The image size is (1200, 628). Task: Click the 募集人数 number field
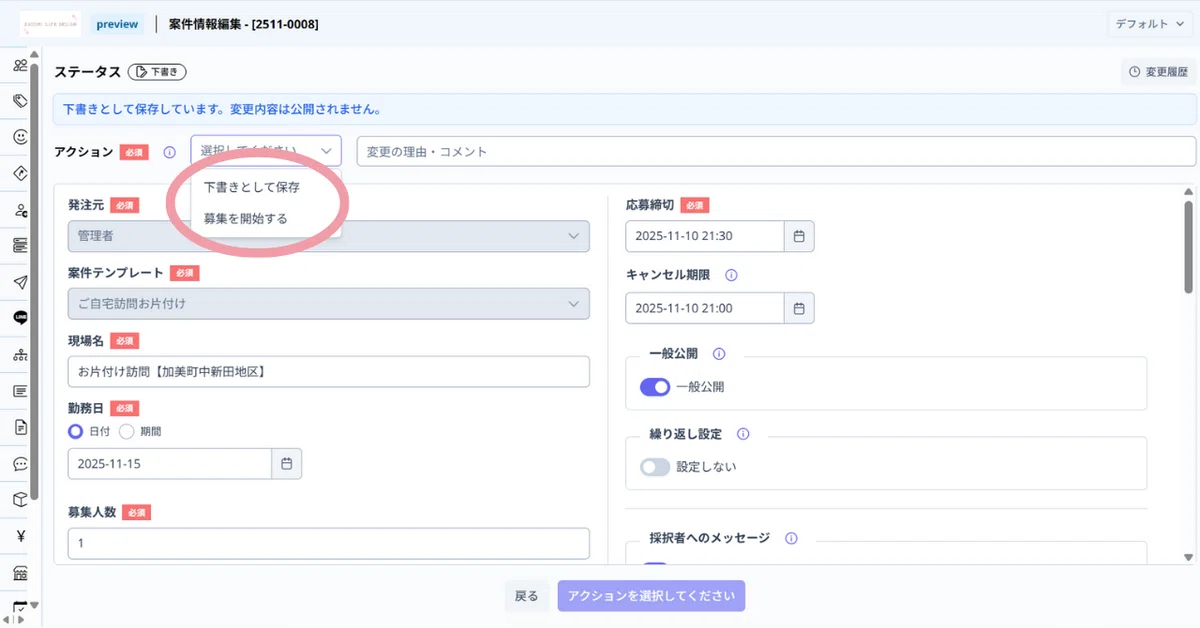click(329, 543)
